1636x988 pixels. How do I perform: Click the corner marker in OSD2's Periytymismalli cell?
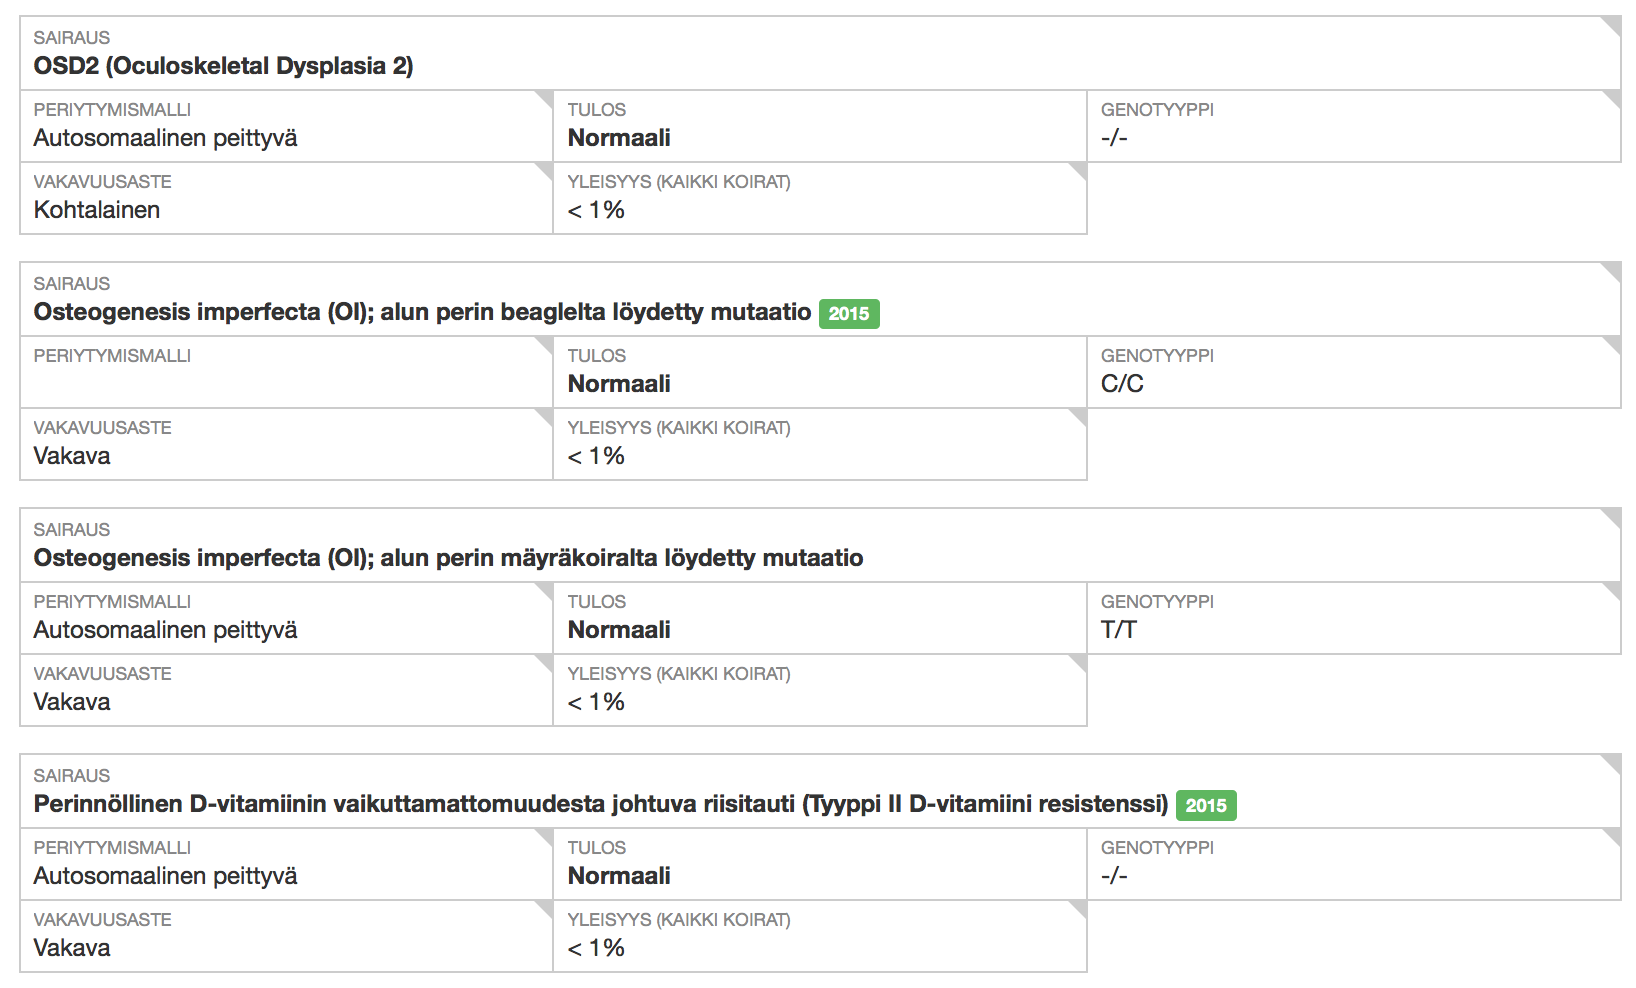(545, 98)
